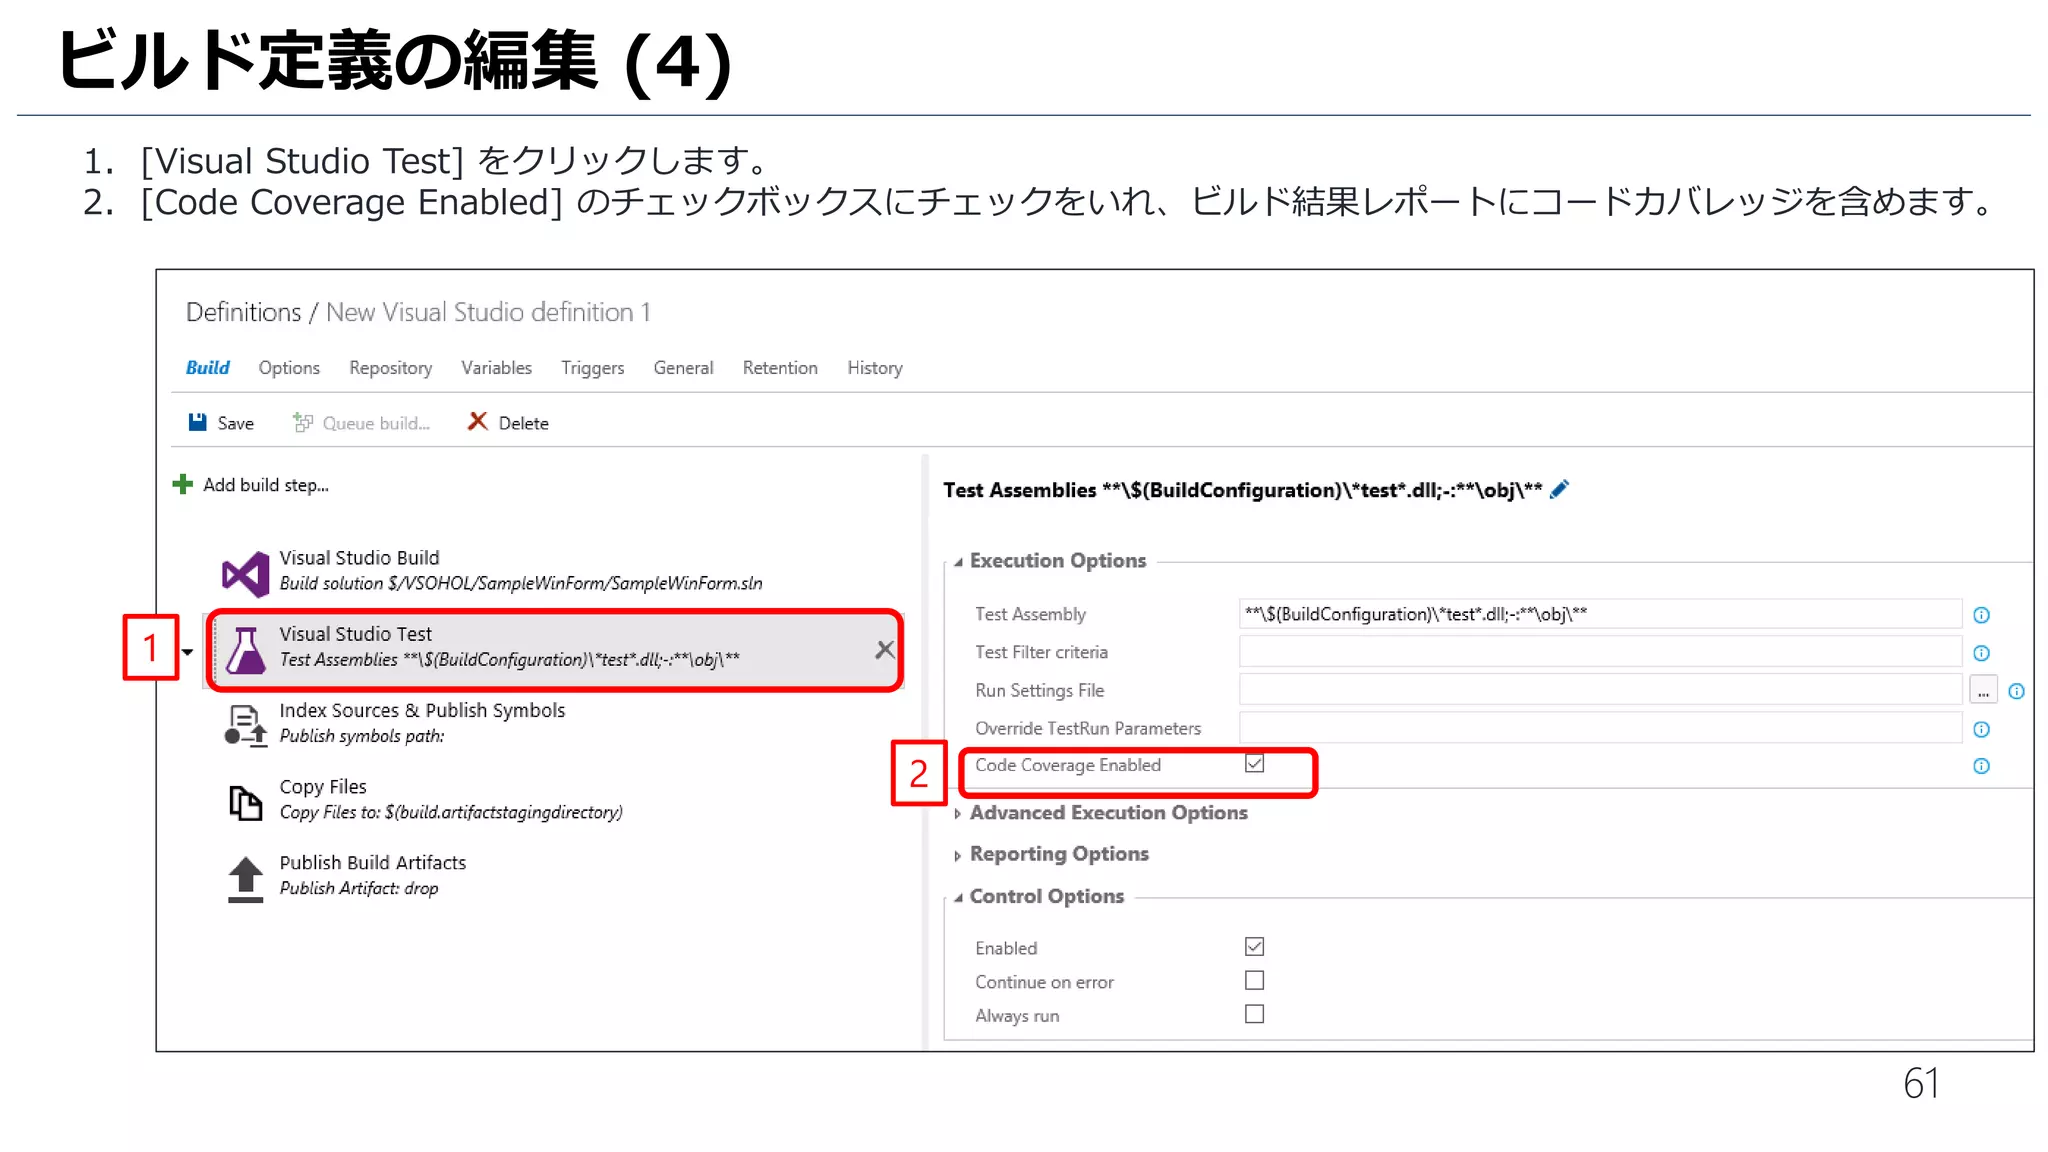
Task: Switch to the Options tab
Action: click(x=289, y=368)
